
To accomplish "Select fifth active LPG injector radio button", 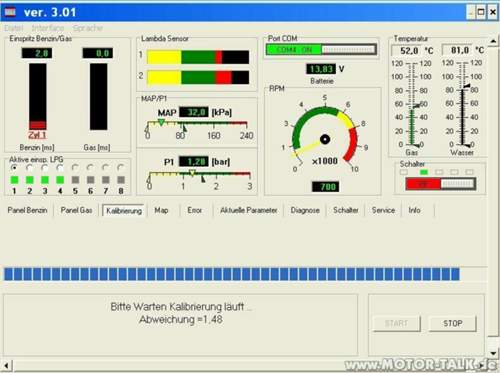I will 75,167.
